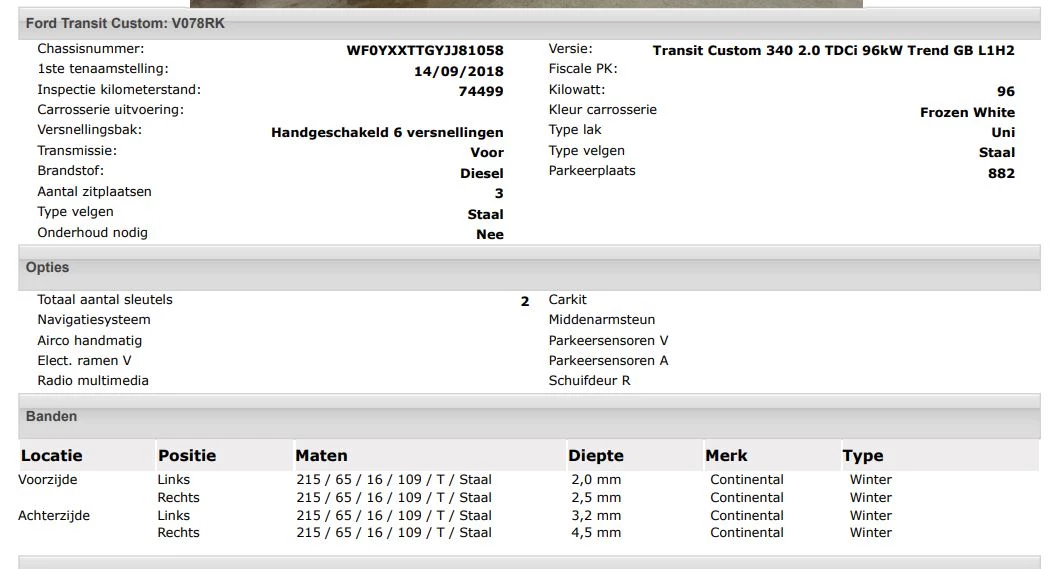Click the Ford Transit Custom: V078RK section header

click(x=125, y=23)
